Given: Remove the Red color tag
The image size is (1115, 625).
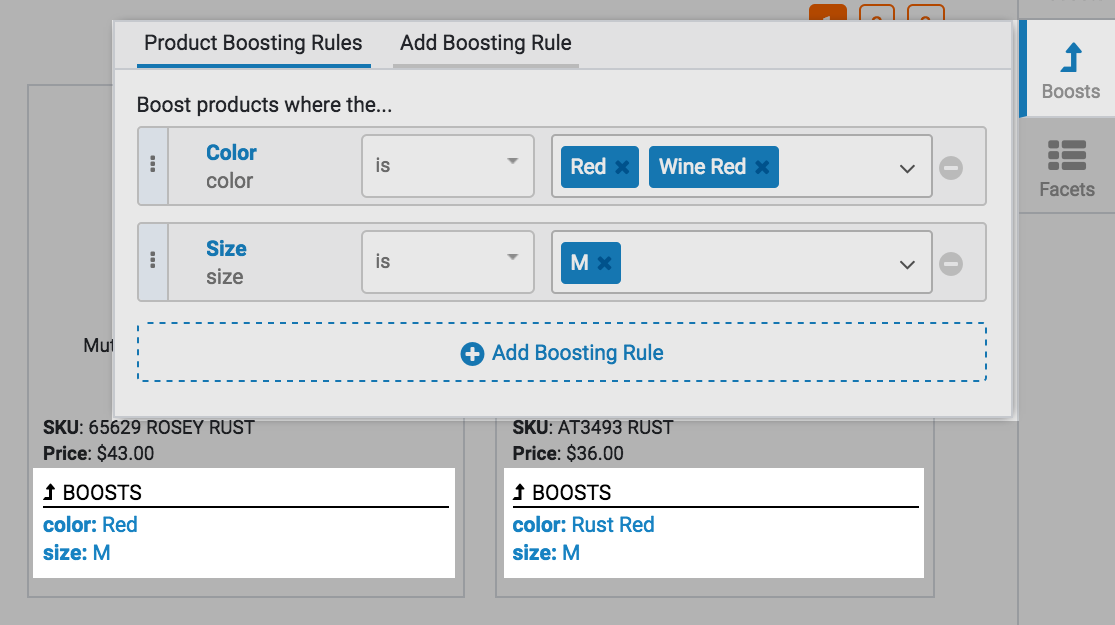Looking at the screenshot, I should [622, 167].
